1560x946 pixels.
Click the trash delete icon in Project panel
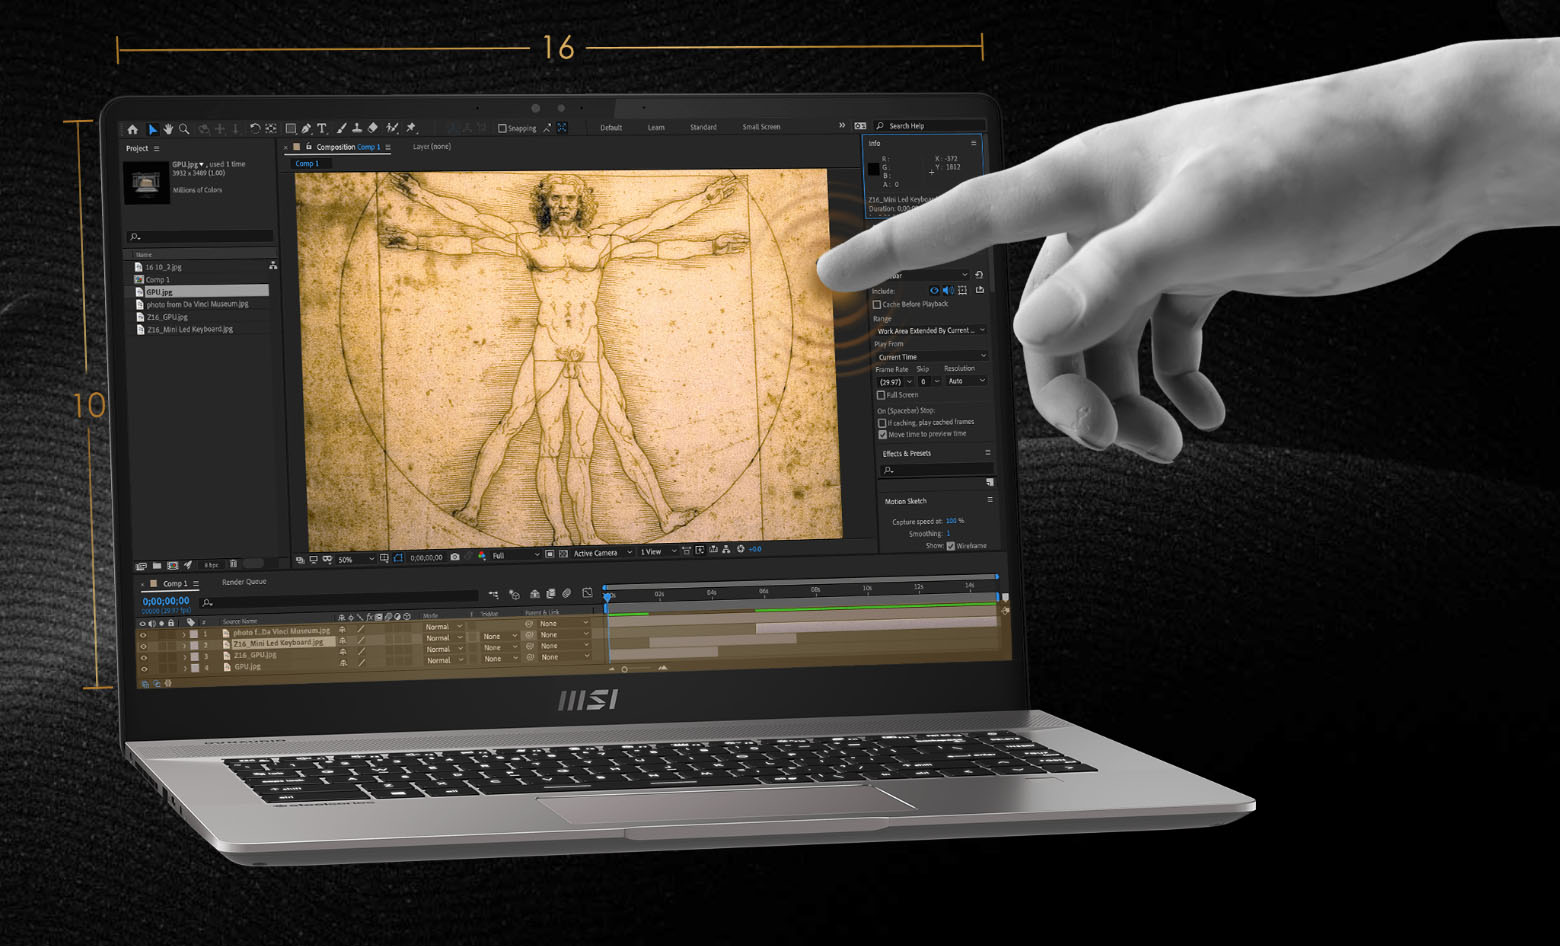pyautogui.click(x=234, y=564)
